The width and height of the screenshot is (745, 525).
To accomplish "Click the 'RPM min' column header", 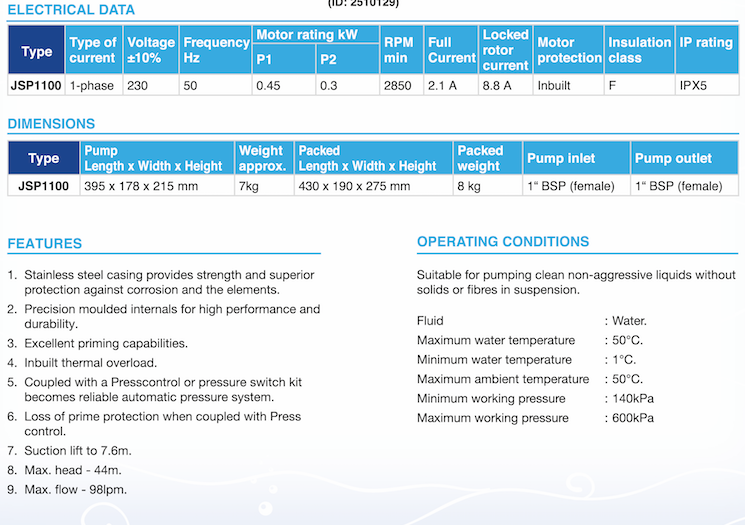I will pyautogui.click(x=401, y=50).
